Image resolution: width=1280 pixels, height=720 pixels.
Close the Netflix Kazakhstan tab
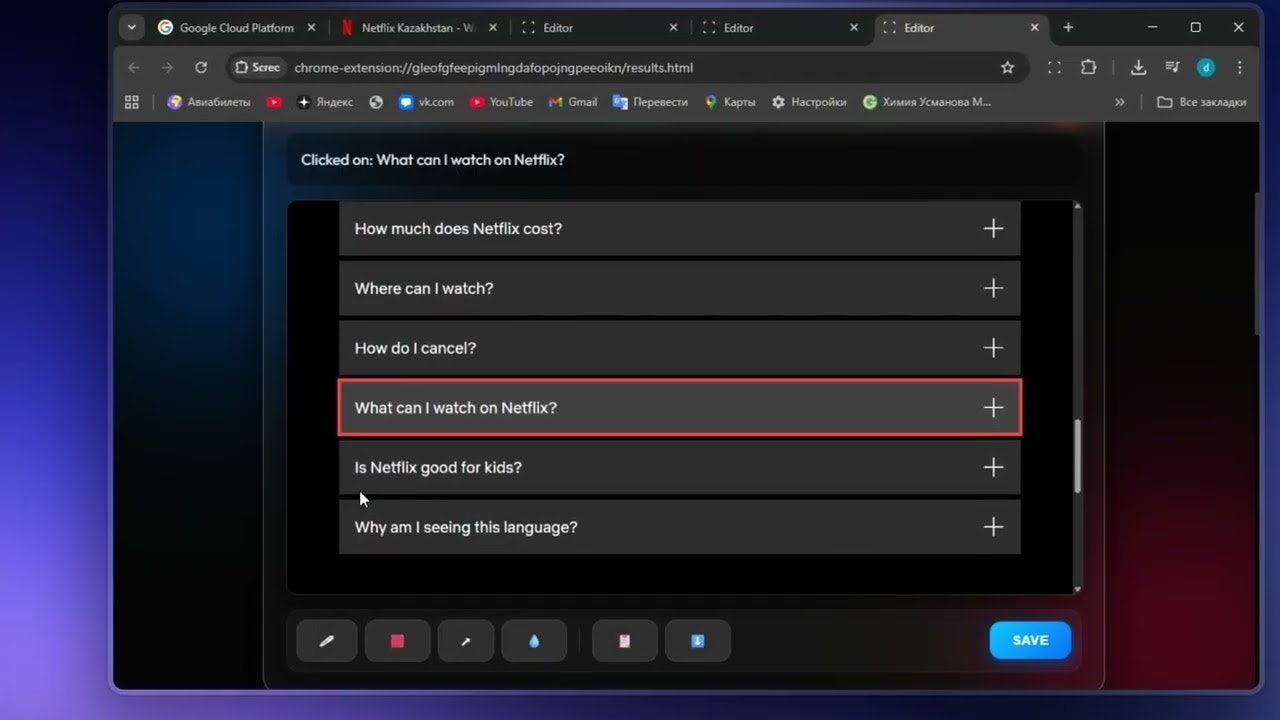(492, 28)
